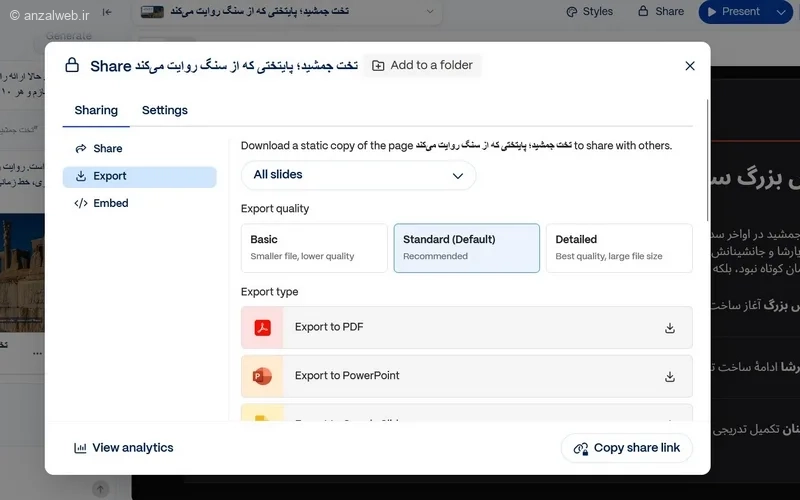The image size is (800, 500).
Task: Click the Export to PDF row
Action: [466, 328]
